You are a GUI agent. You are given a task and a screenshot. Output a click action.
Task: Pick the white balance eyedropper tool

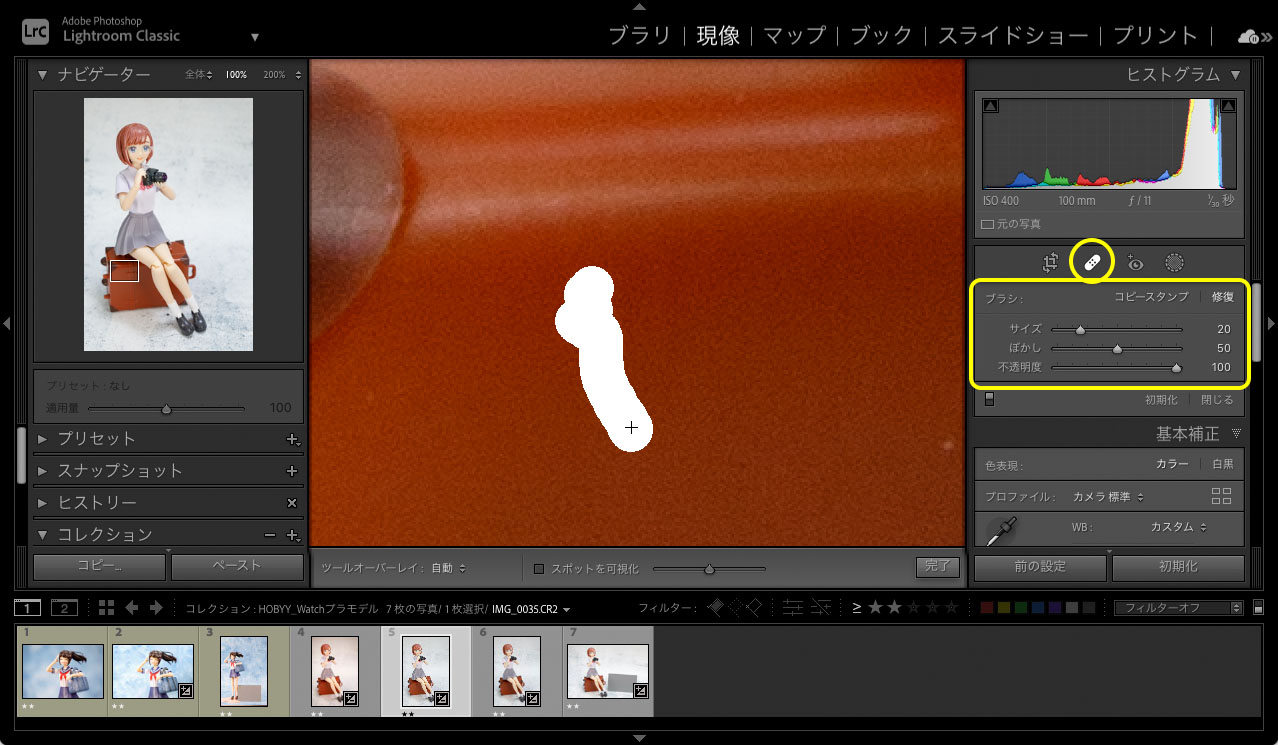pyautogui.click(x=1000, y=530)
